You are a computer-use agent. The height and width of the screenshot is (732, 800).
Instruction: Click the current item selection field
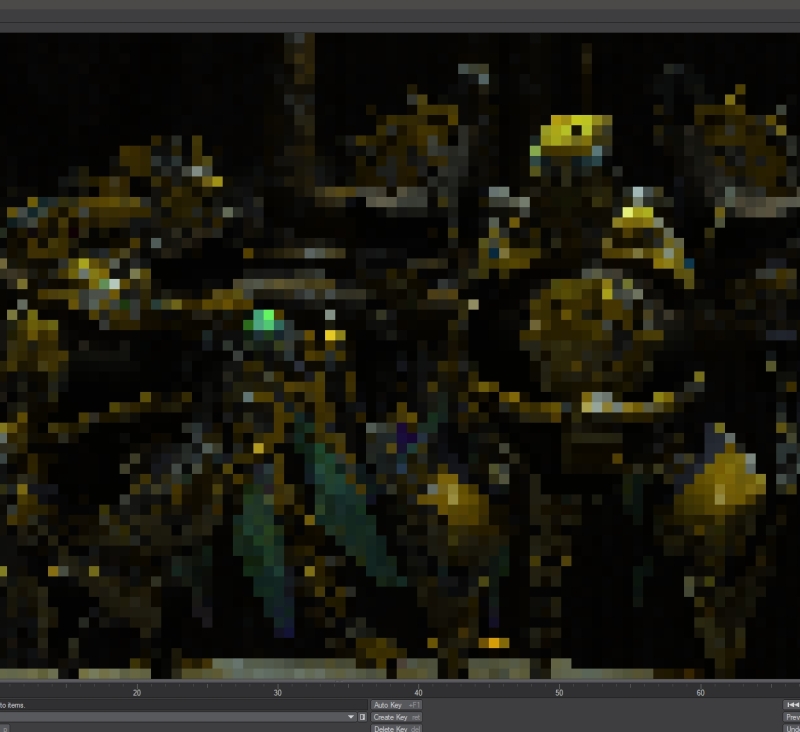point(170,717)
